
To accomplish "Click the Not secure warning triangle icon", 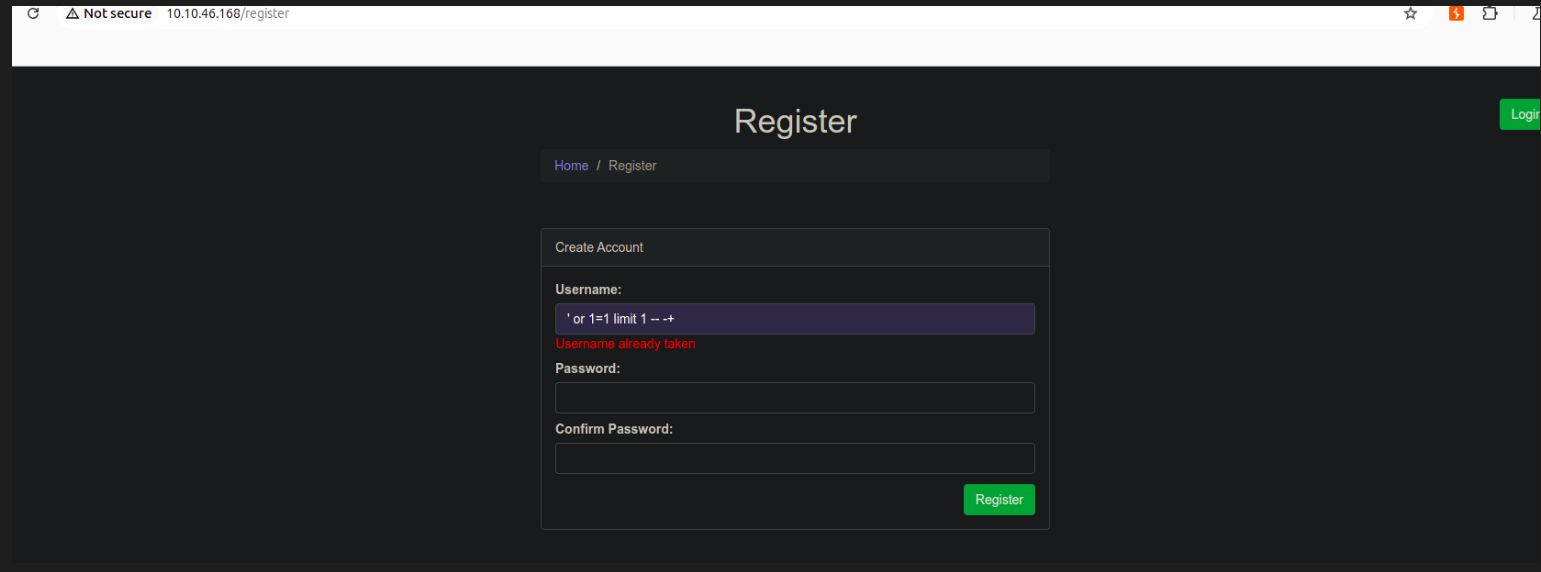I will coord(72,14).
